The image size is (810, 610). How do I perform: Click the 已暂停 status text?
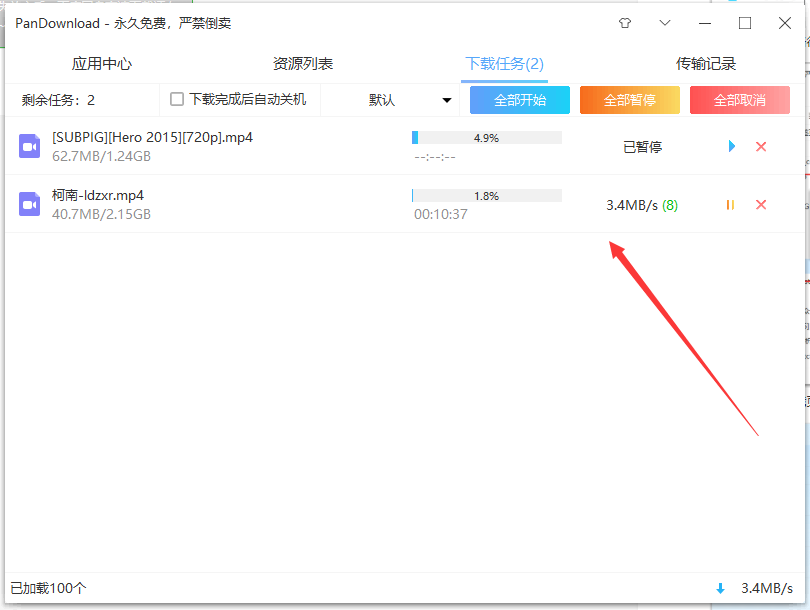coord(642,147)
